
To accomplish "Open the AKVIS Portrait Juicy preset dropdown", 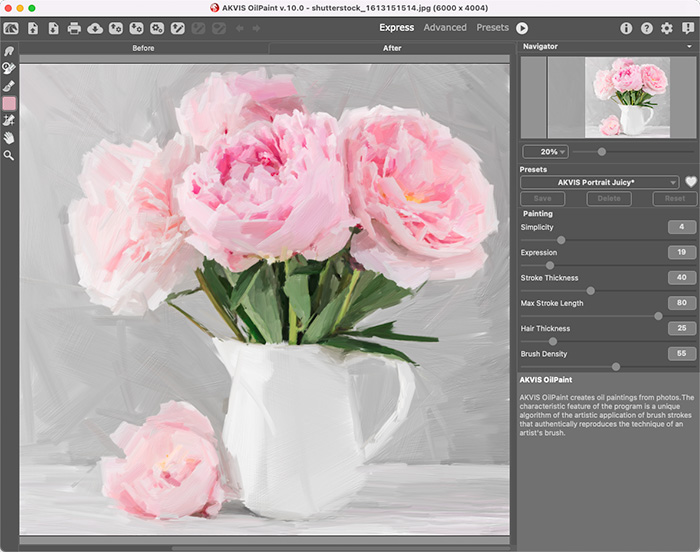I will coord(600,182).
